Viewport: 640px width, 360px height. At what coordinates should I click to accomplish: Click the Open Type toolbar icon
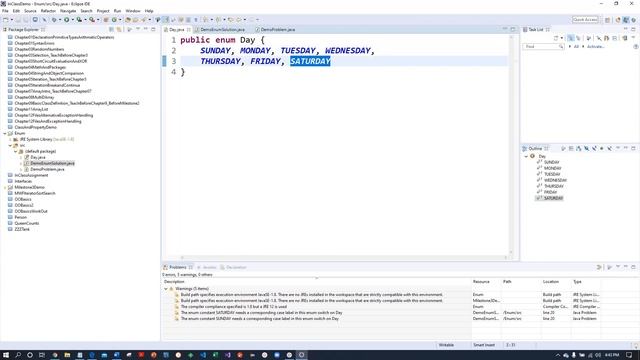tap(128, 20)
